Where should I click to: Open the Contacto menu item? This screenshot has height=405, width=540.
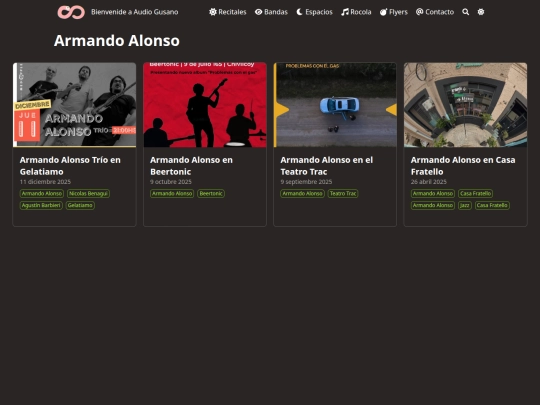point(435,12)
